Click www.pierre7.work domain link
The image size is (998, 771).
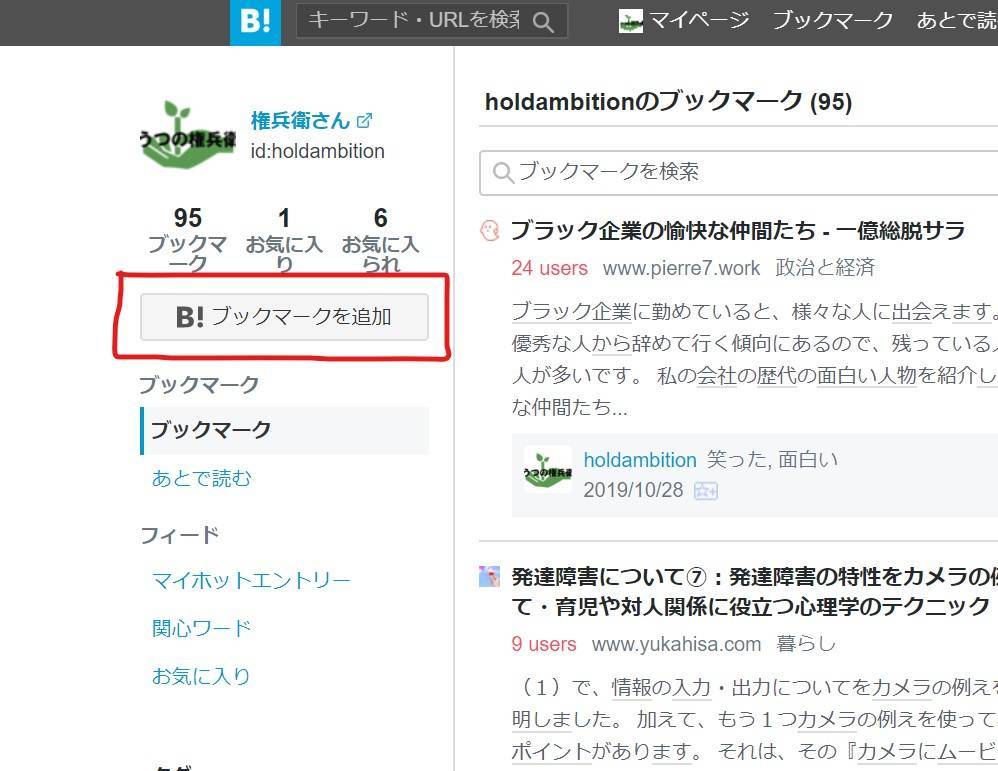(x=682, y=268)
